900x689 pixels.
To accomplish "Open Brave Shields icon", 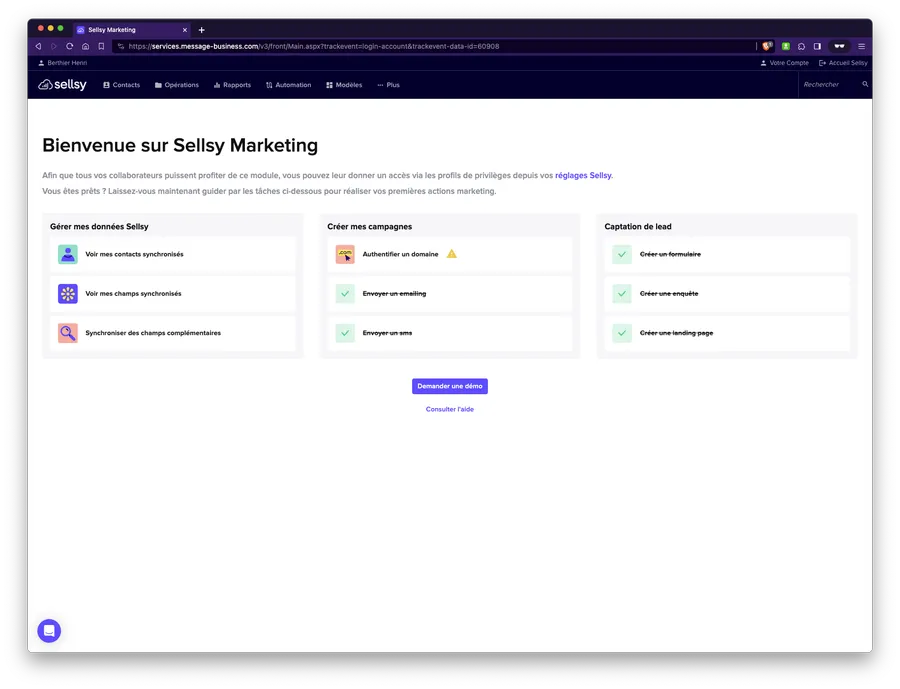I will click(767, 46).
